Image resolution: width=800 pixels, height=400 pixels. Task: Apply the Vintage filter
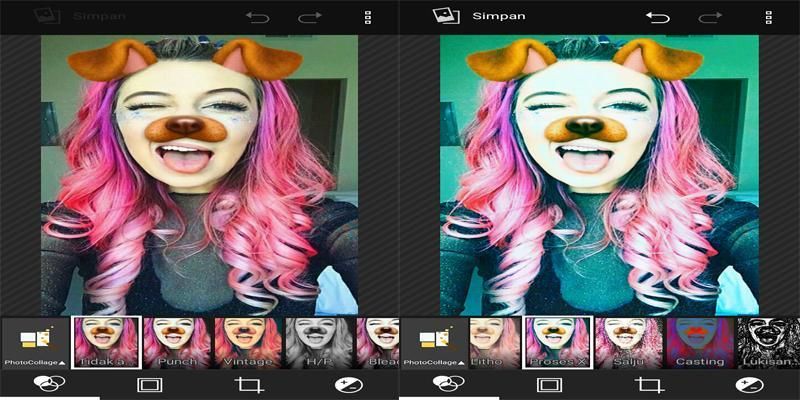tap(247, 343)
